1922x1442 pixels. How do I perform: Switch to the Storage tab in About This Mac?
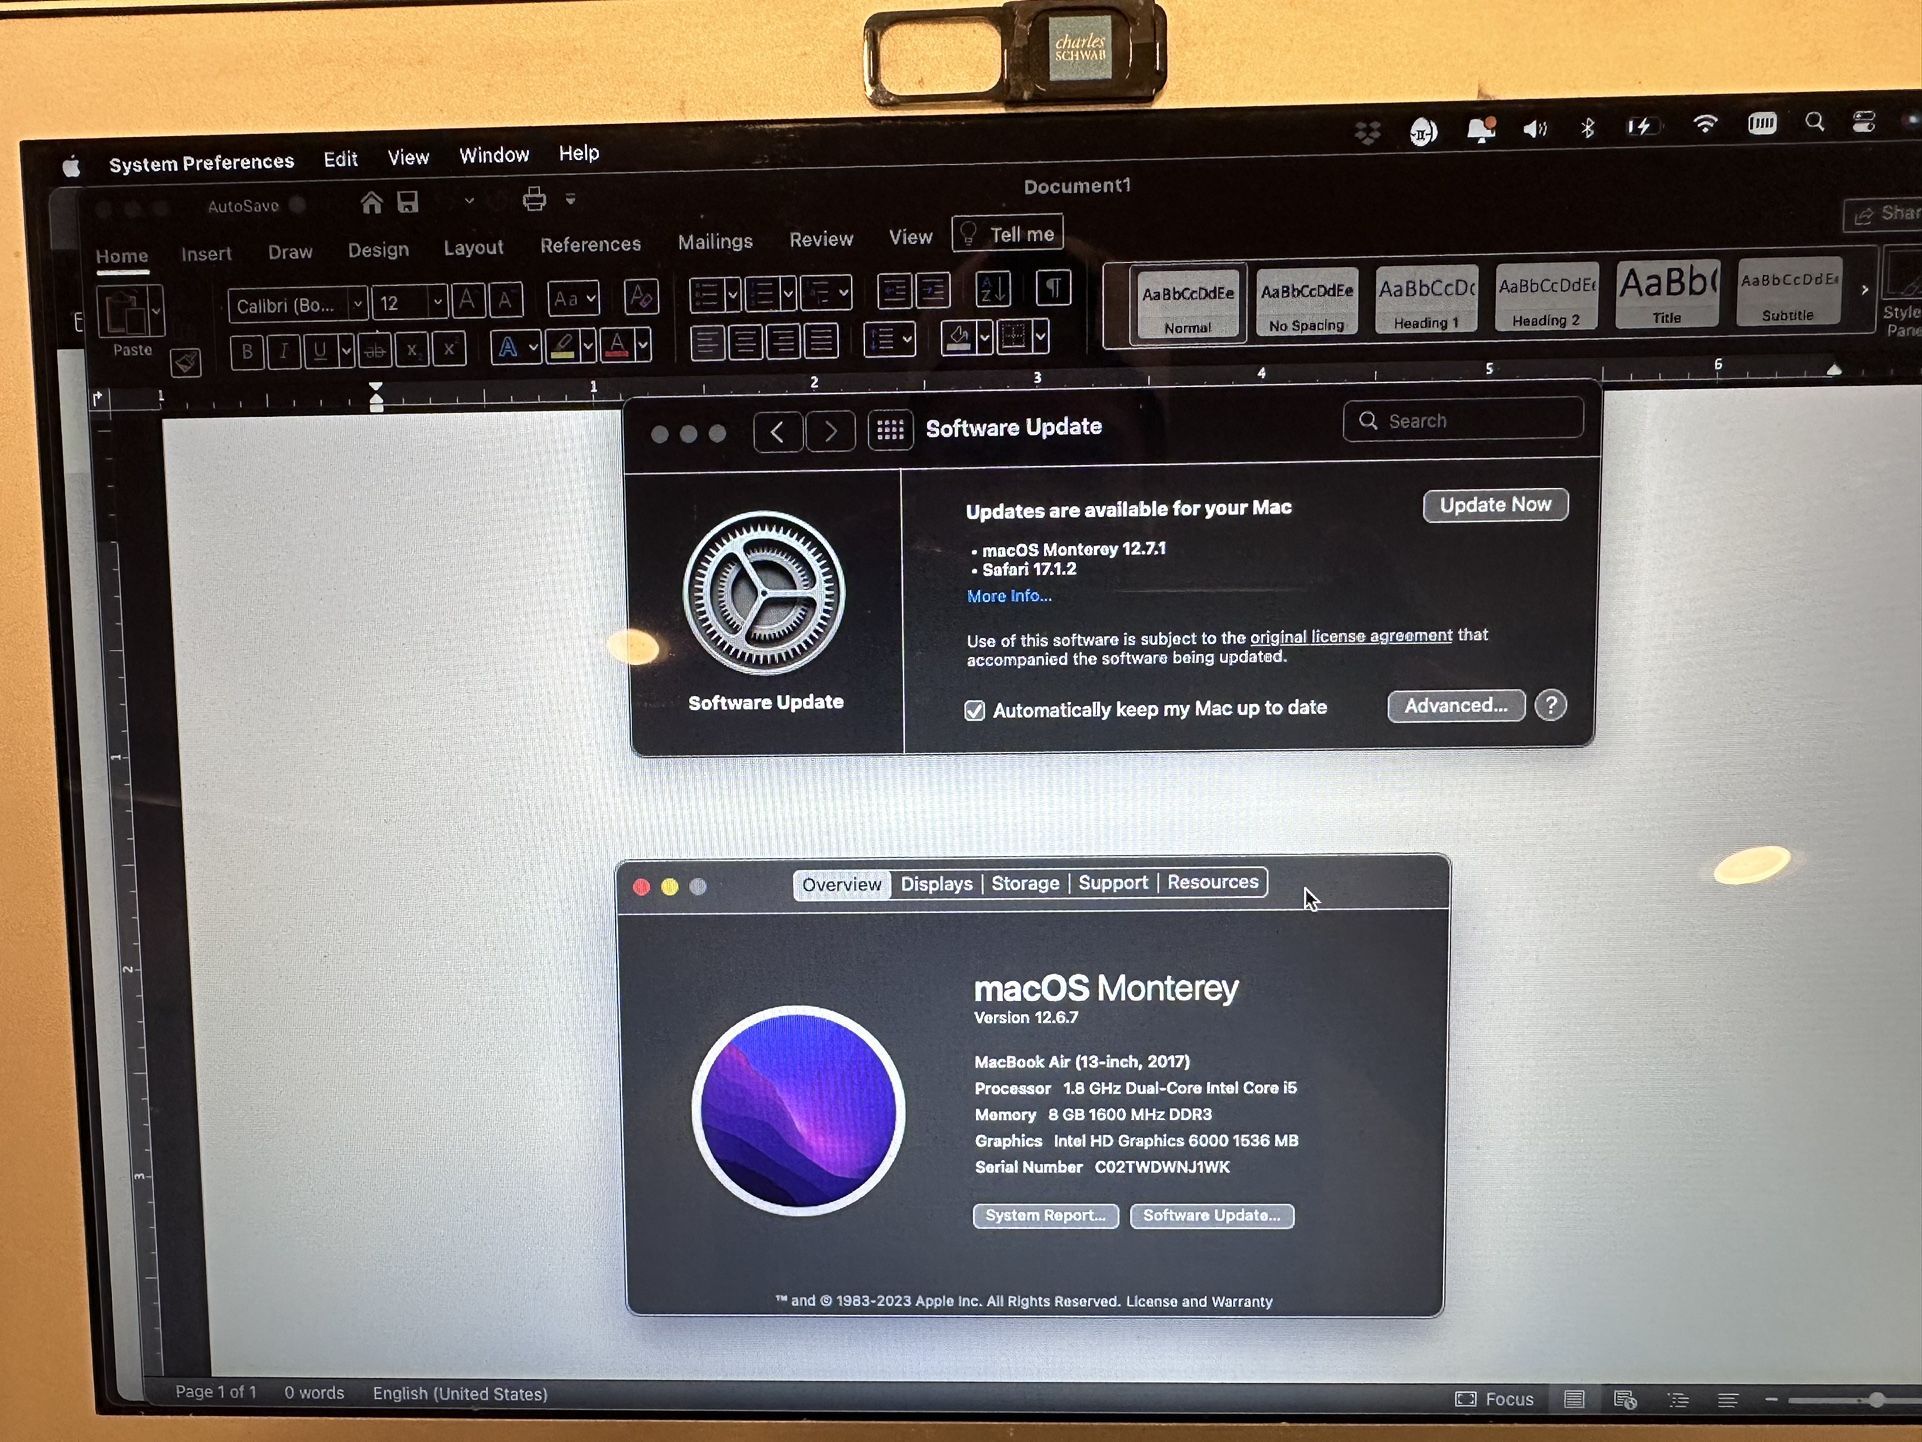pyautogui.click(x=1025, y=884)
